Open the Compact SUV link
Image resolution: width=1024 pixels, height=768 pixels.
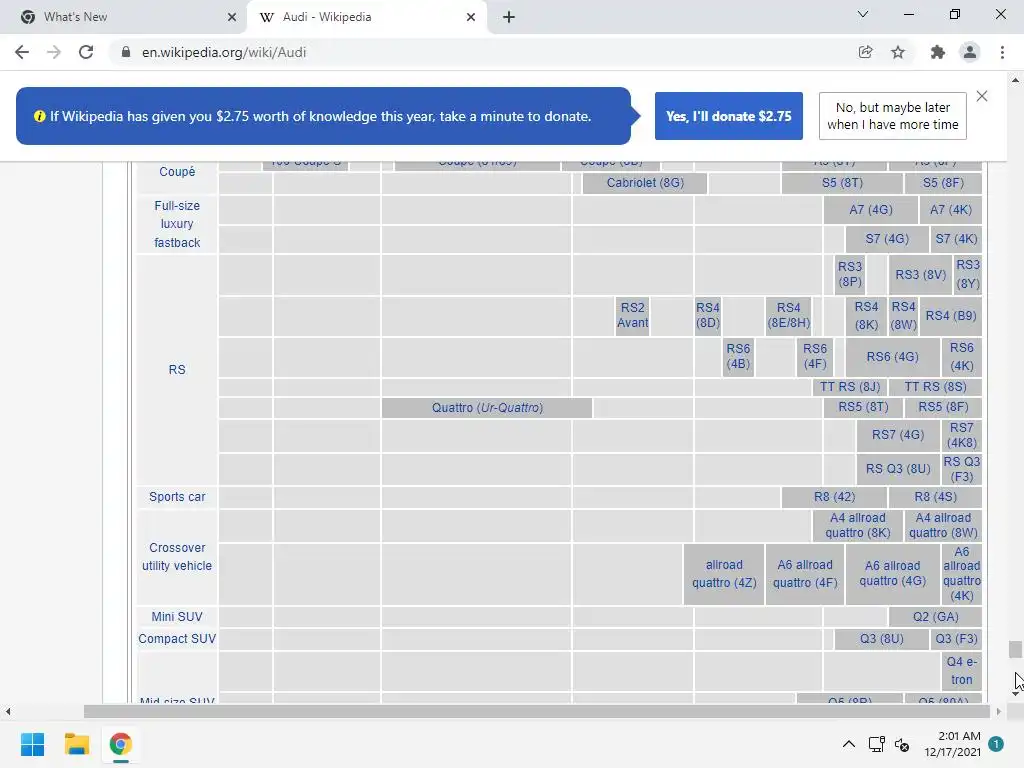[x=177, y=639]
